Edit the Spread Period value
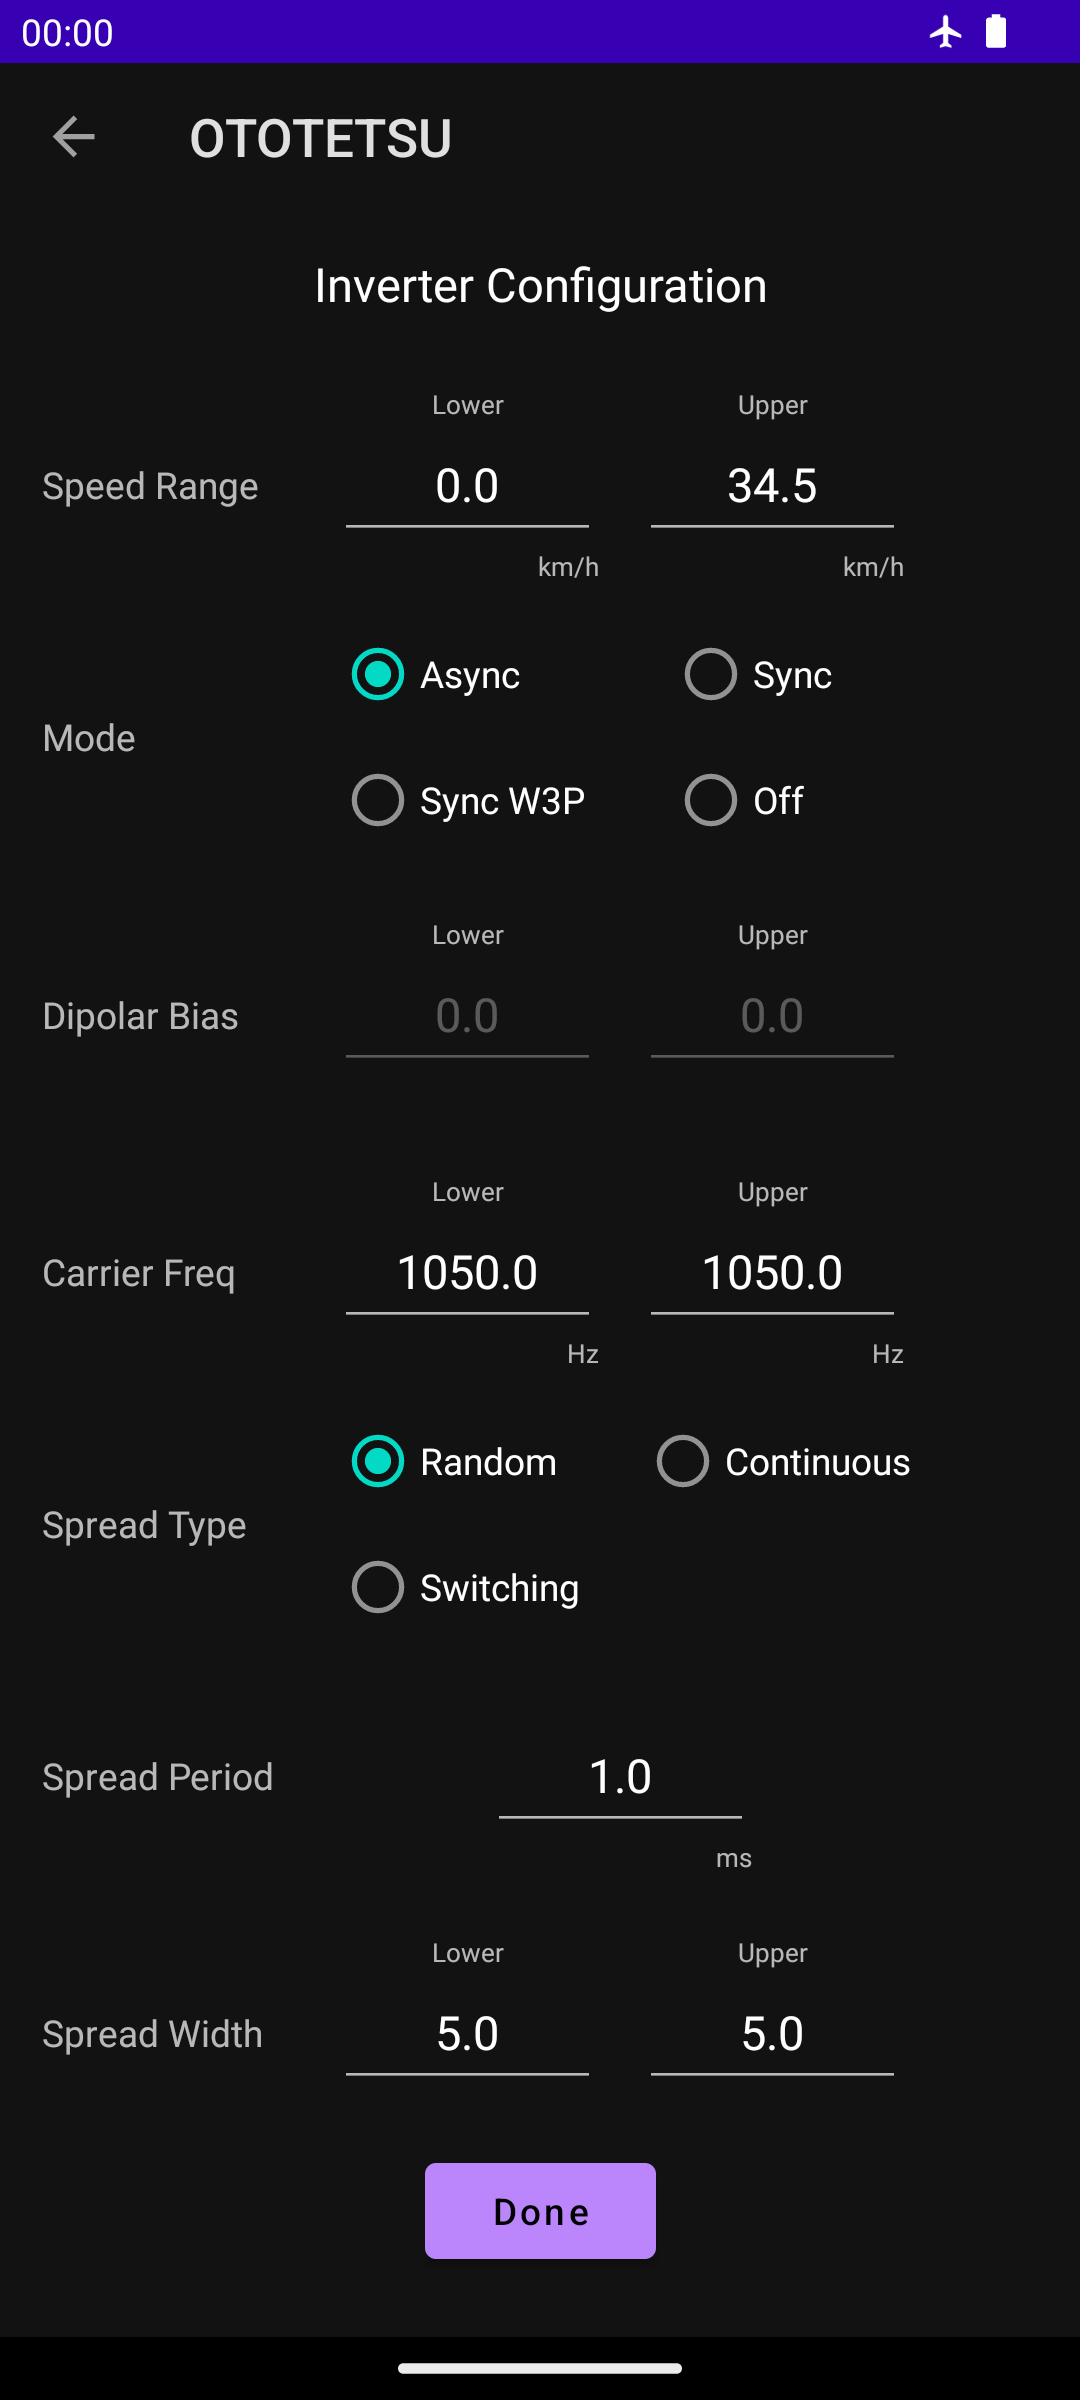The width and height of the screenshot is (1080, 2400). 620,1778
